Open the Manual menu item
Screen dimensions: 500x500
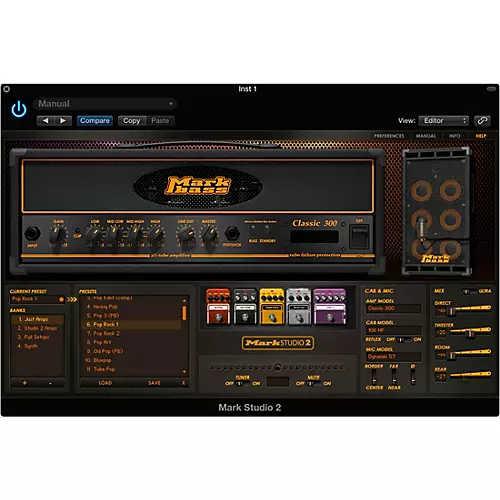point(426,136)
